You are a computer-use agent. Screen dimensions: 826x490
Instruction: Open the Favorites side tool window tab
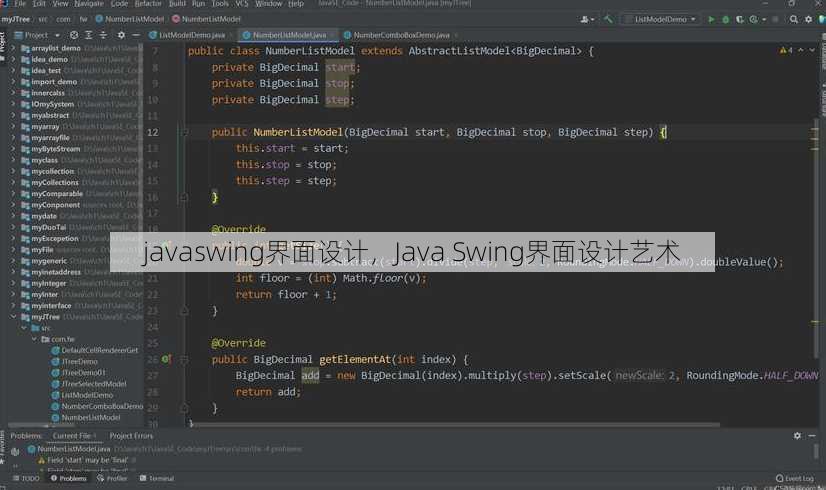[x=3, y=448]
